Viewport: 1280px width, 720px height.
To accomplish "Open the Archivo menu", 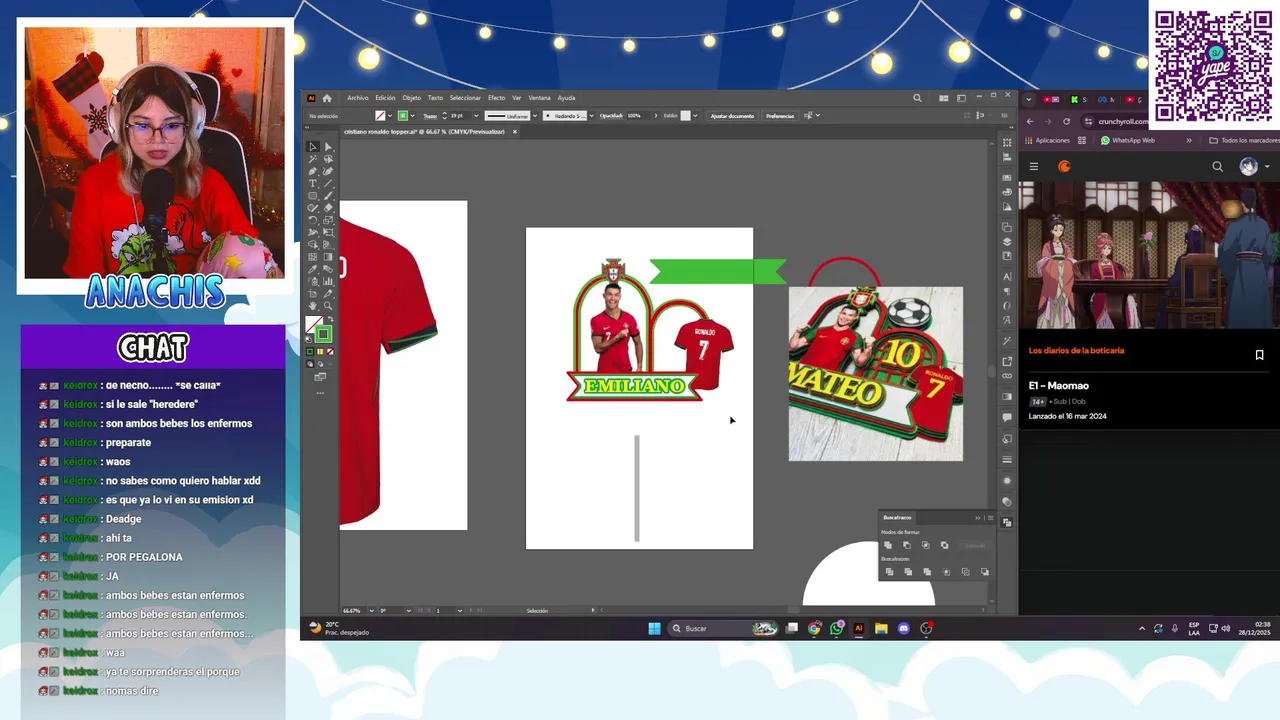I will [x=358, y=98].
